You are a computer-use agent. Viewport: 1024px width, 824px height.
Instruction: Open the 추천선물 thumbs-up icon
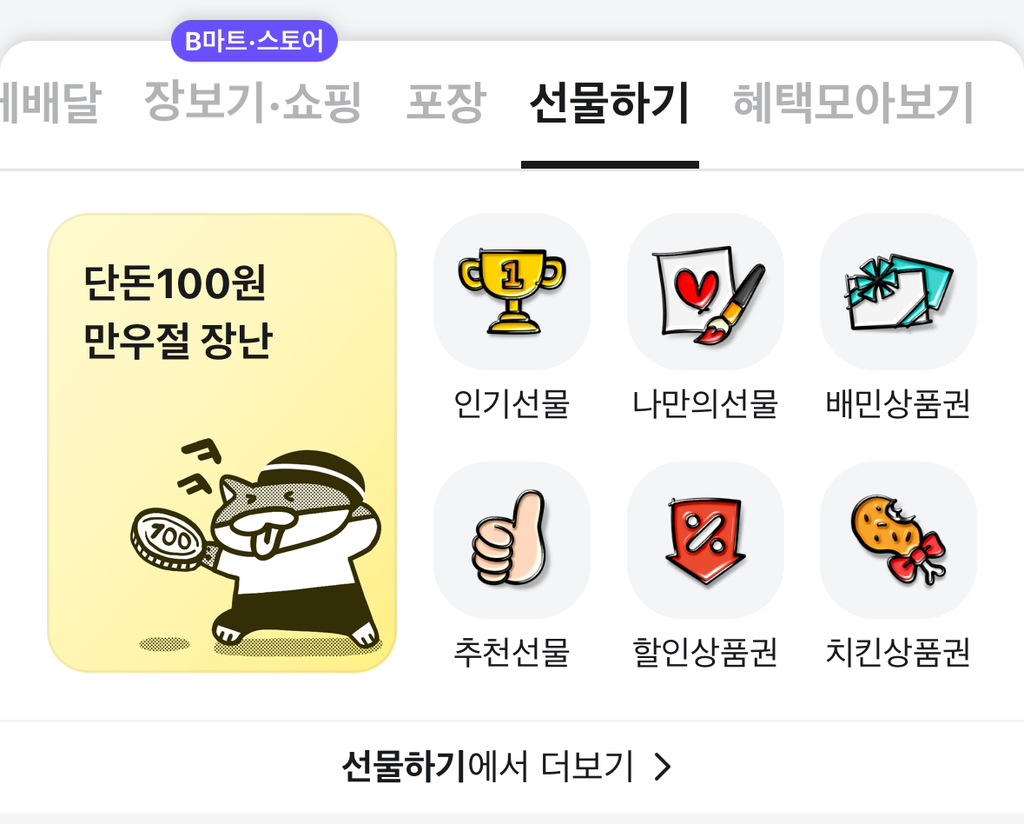(x=512, y=540)
